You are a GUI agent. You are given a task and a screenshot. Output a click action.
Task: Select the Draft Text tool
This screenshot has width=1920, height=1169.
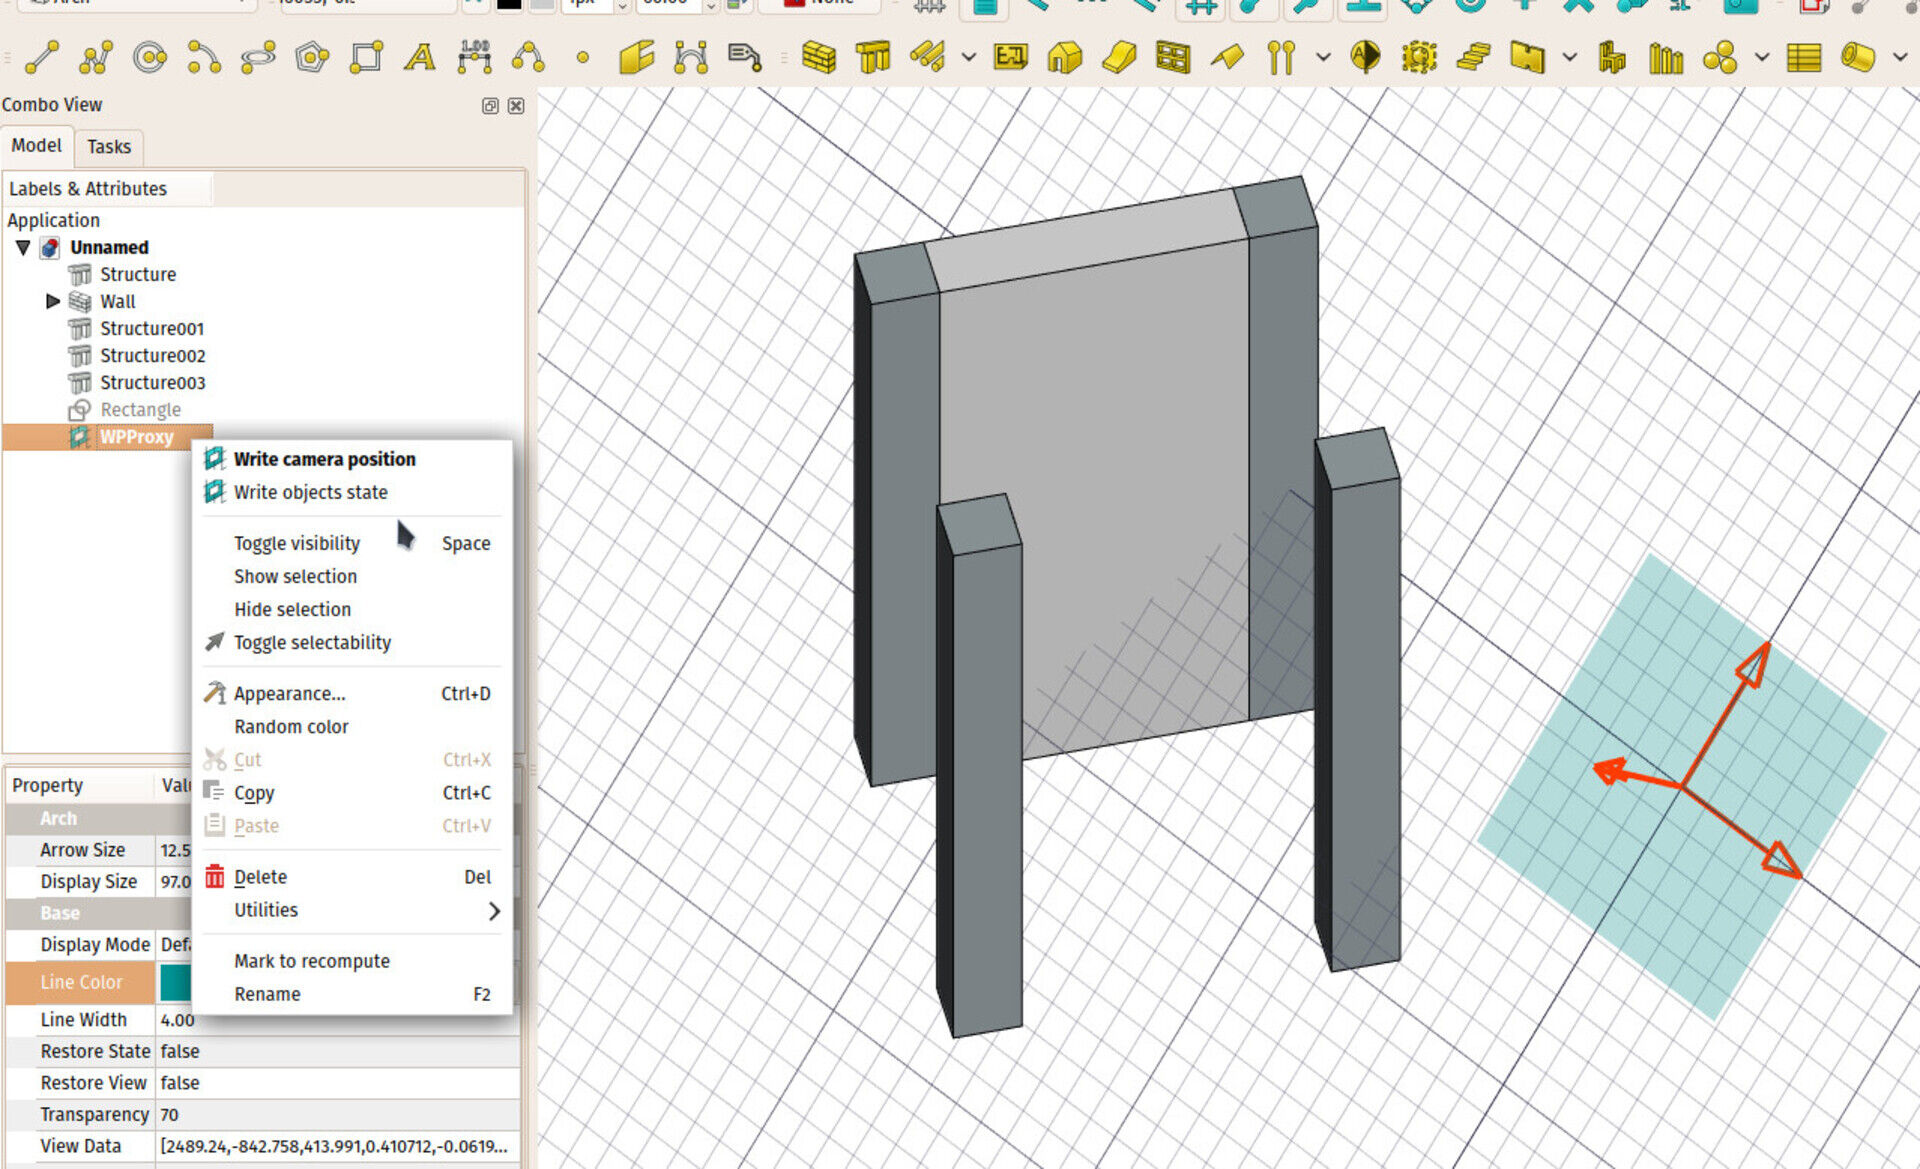[x=420, y=58]
